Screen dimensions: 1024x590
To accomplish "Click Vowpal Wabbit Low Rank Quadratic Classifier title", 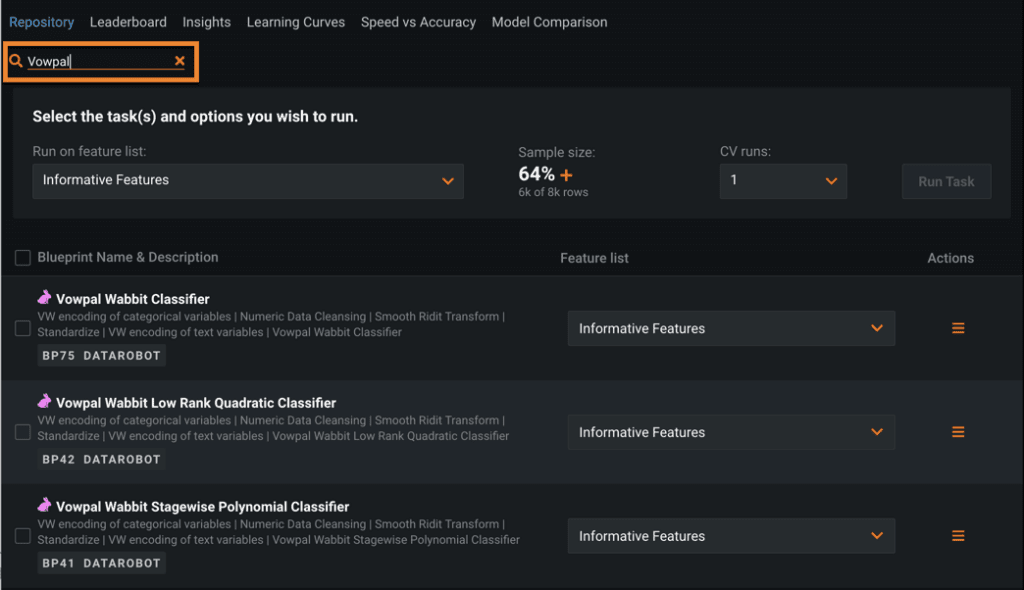I will pos(196,403).
